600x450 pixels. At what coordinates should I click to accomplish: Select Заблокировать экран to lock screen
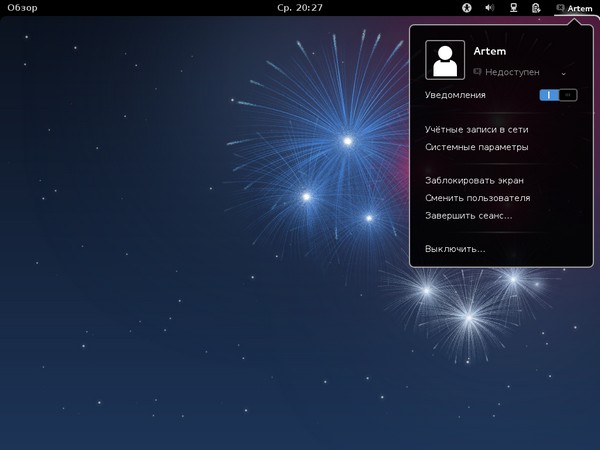click(474, 181)
